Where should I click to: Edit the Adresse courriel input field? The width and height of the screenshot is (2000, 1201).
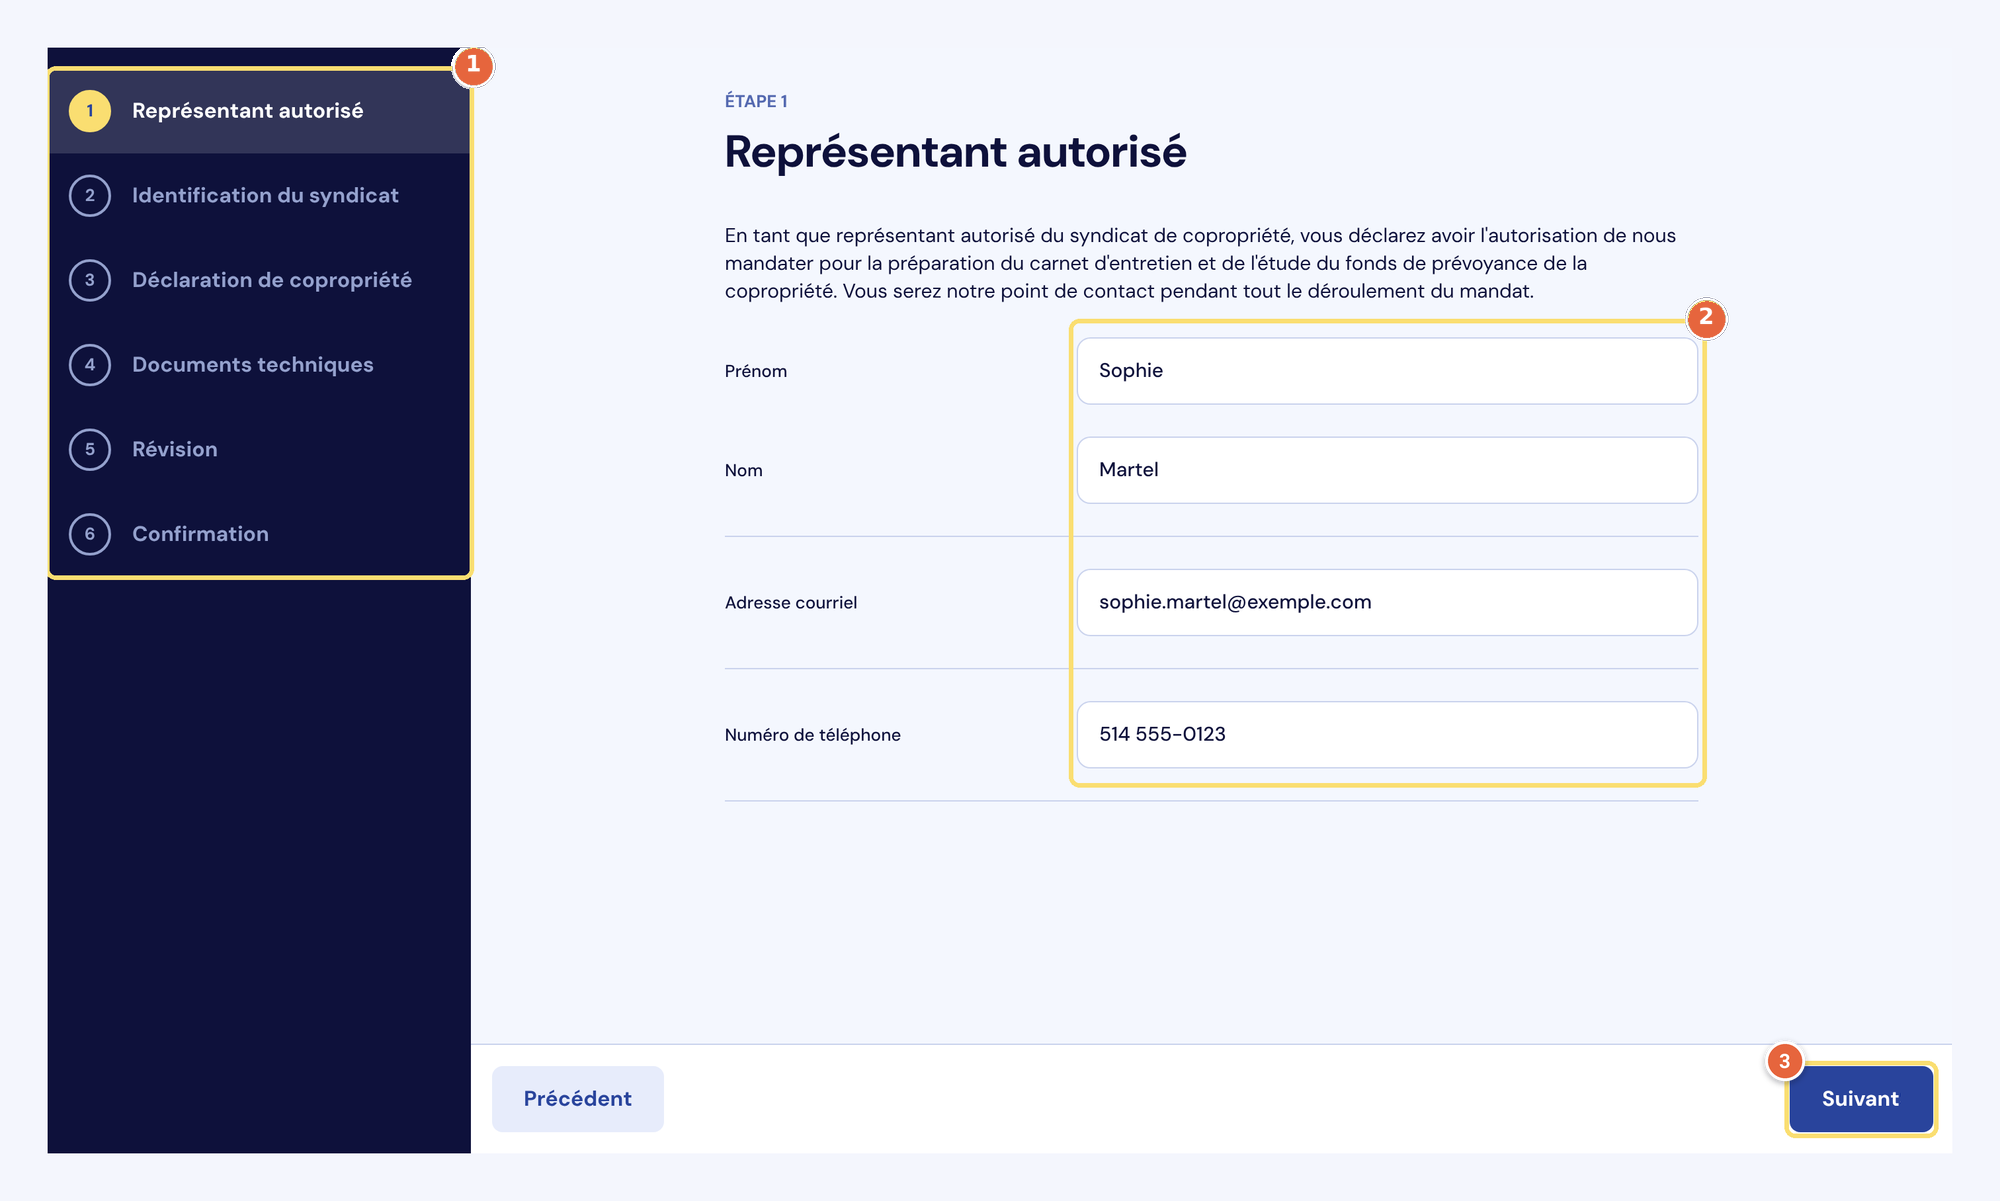click(x=1387, y=602)
